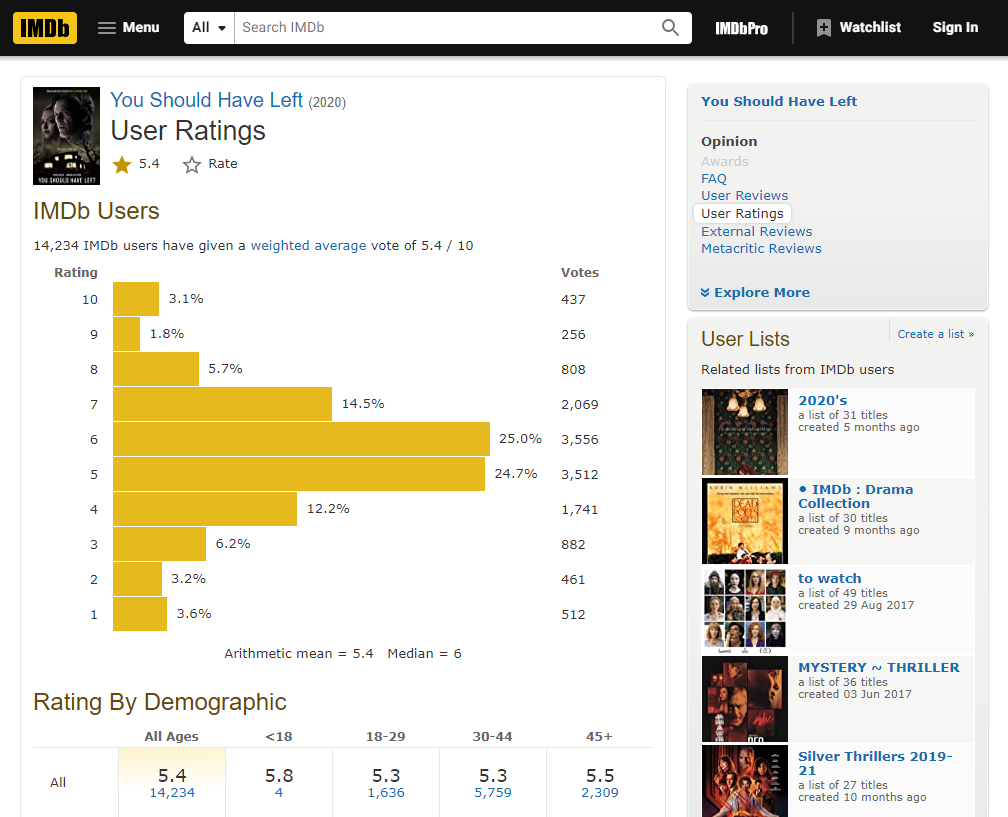
Task: Go to IMDbPro
Action: 741,28
